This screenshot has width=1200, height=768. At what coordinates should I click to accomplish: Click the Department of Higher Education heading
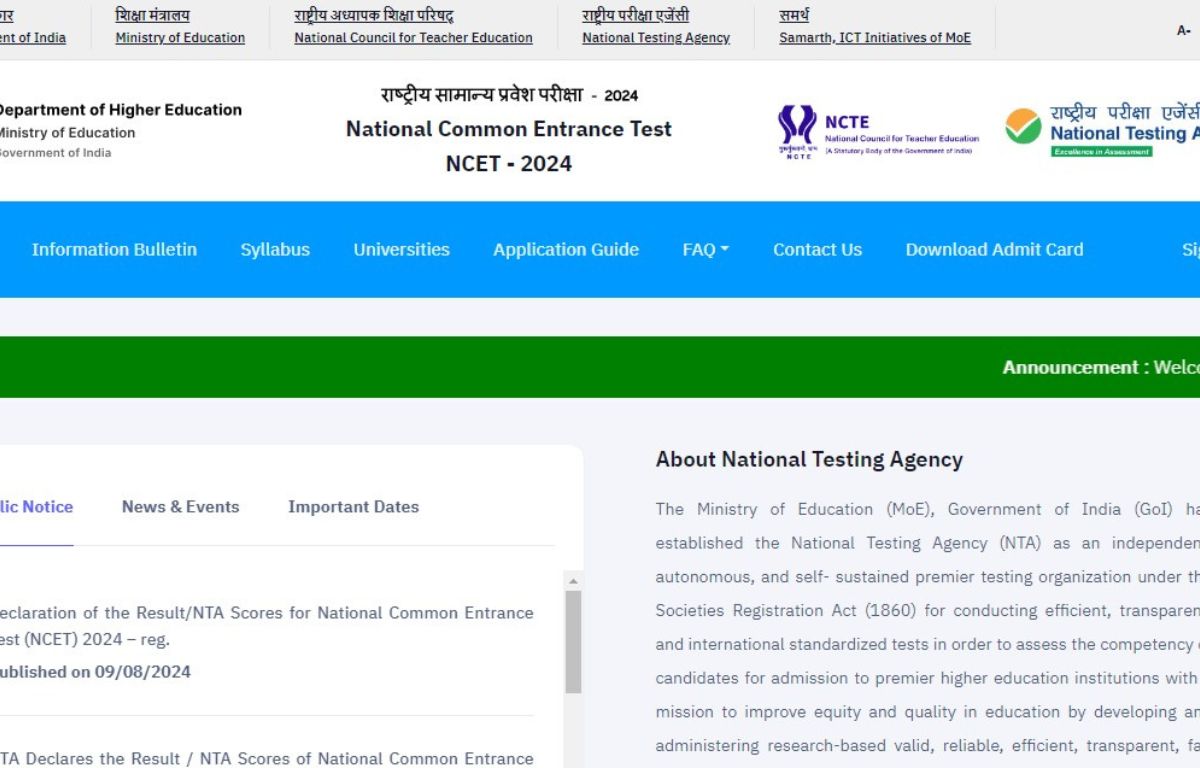(x=119, y=110)
